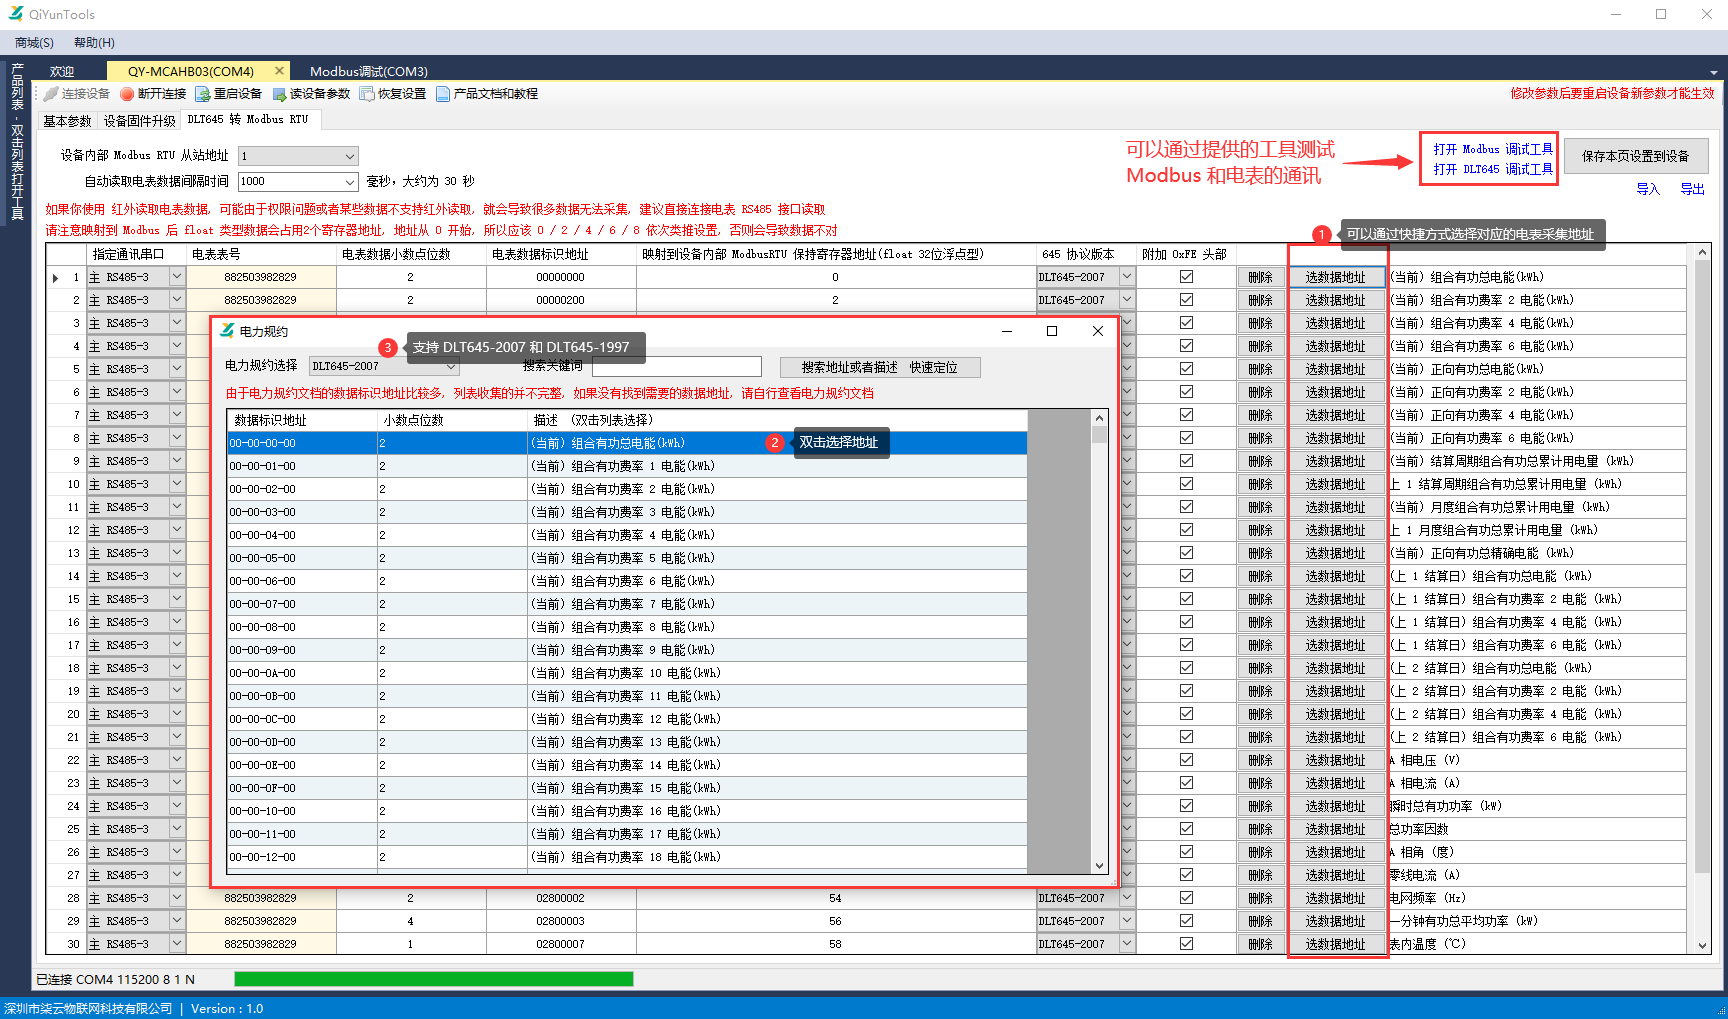
Task: Switch to the 基本参数 tab
Action: point(67,121)
